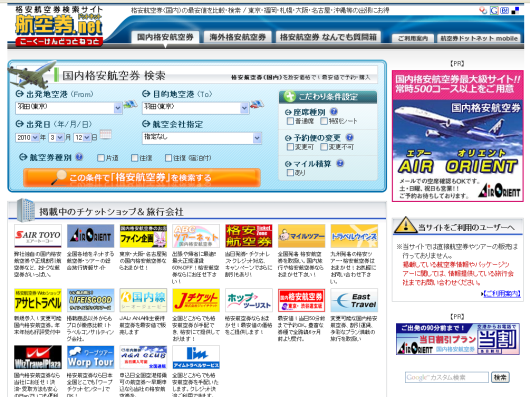Viewport: 530px width, 397px height.
Task: Click the help icon beside 座席種別
Action: pyautogui.click(x=334, y=111)
